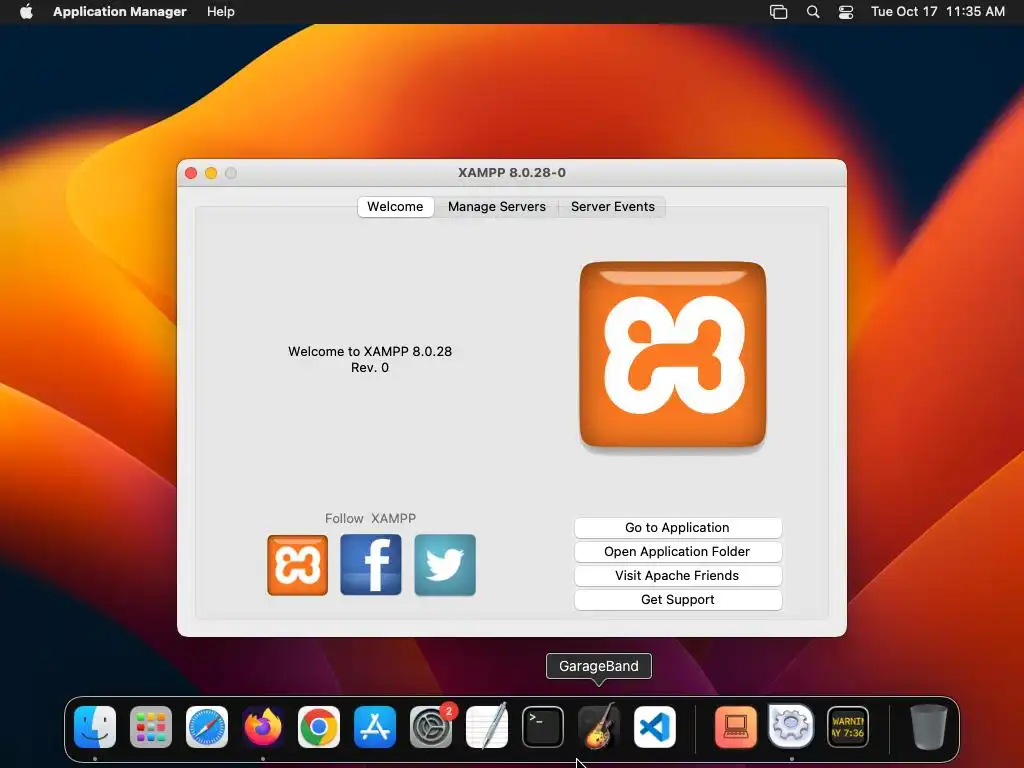Open orange laptop app in Dock
Viewport: 1024px width, 768px height.
(735, 727)
